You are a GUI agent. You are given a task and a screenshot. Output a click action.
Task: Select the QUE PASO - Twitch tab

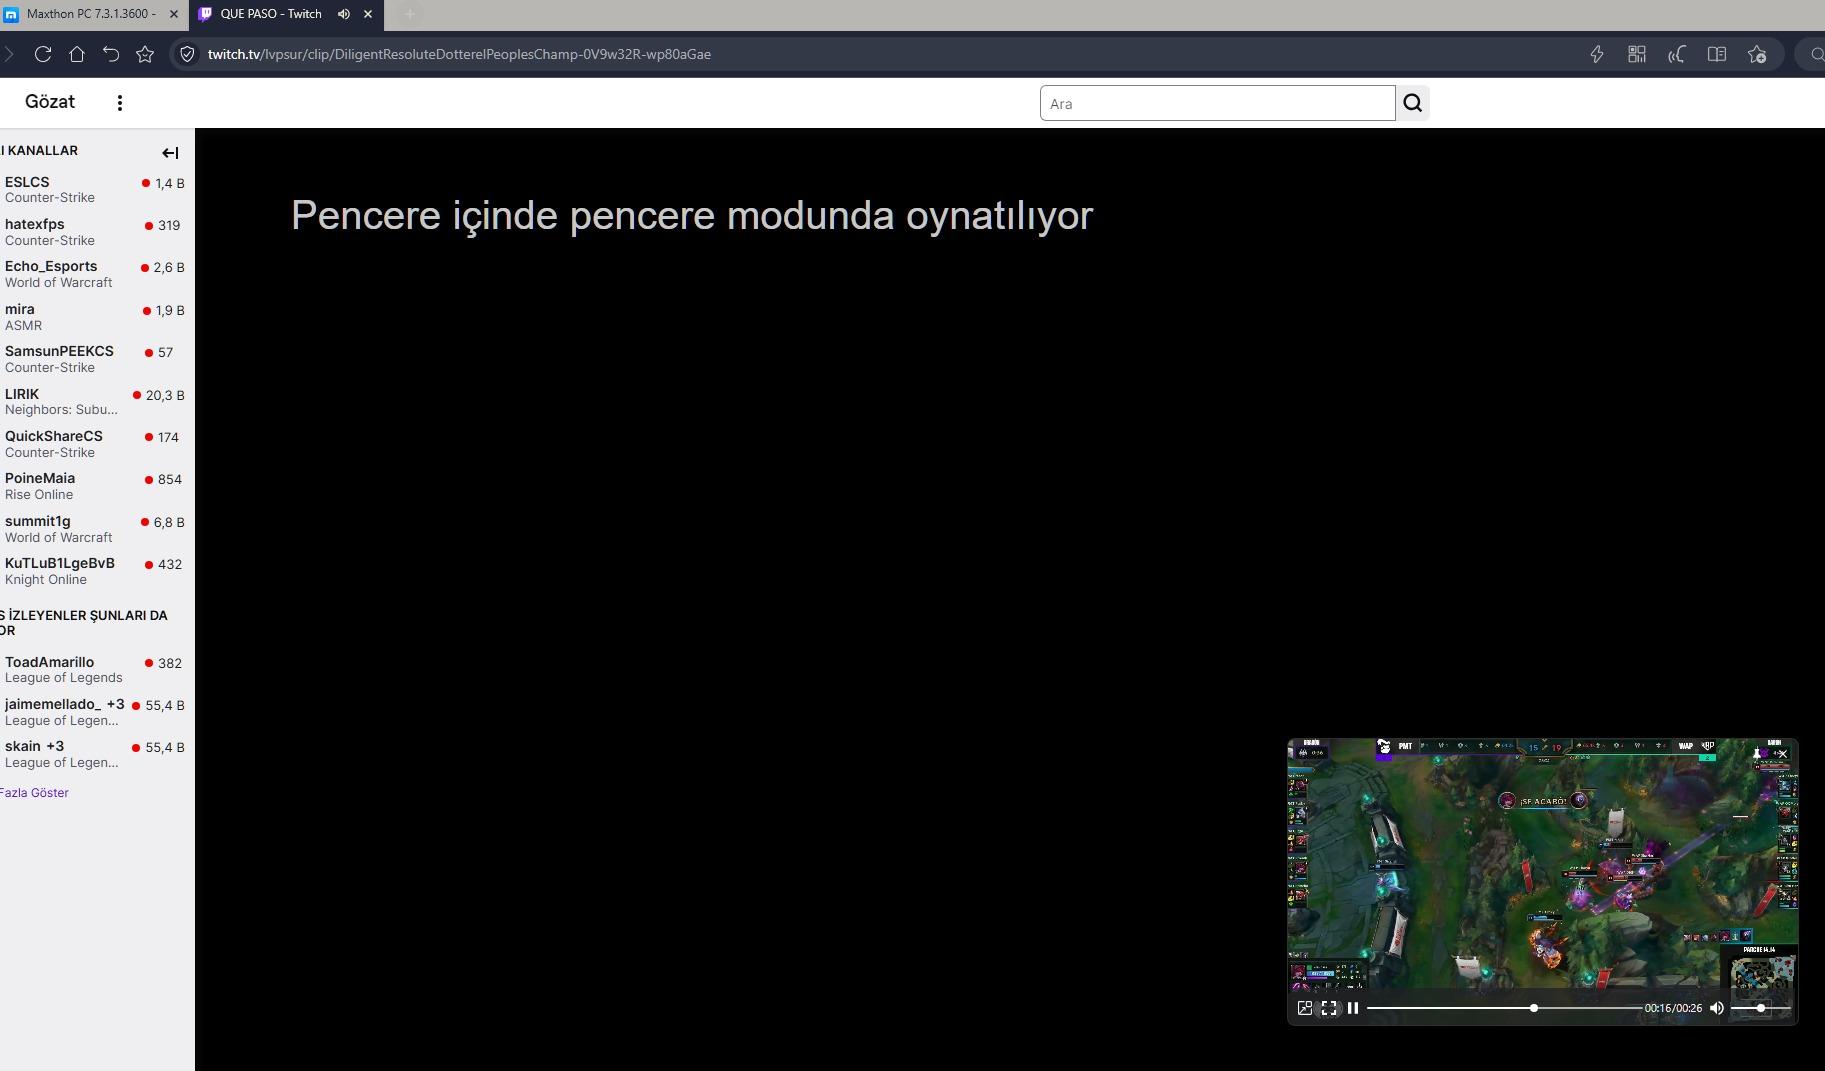click(x=272, y=14)
